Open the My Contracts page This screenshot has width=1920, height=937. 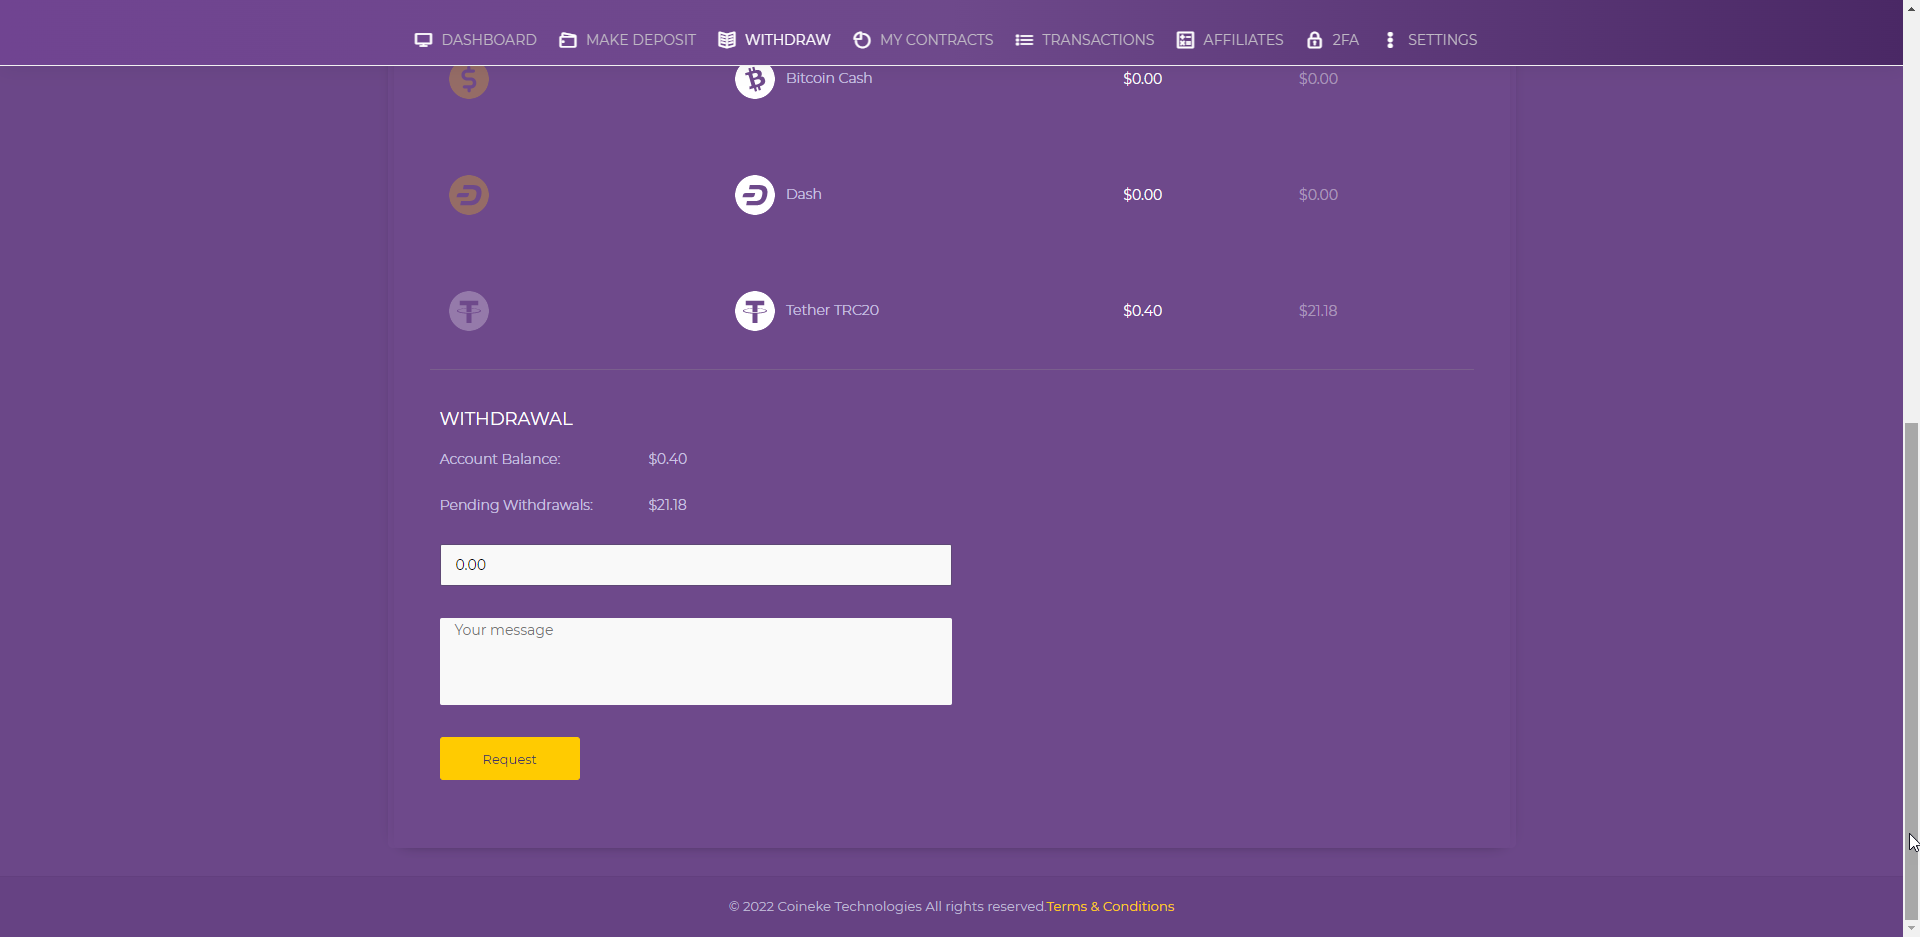[x=936, y=40]
